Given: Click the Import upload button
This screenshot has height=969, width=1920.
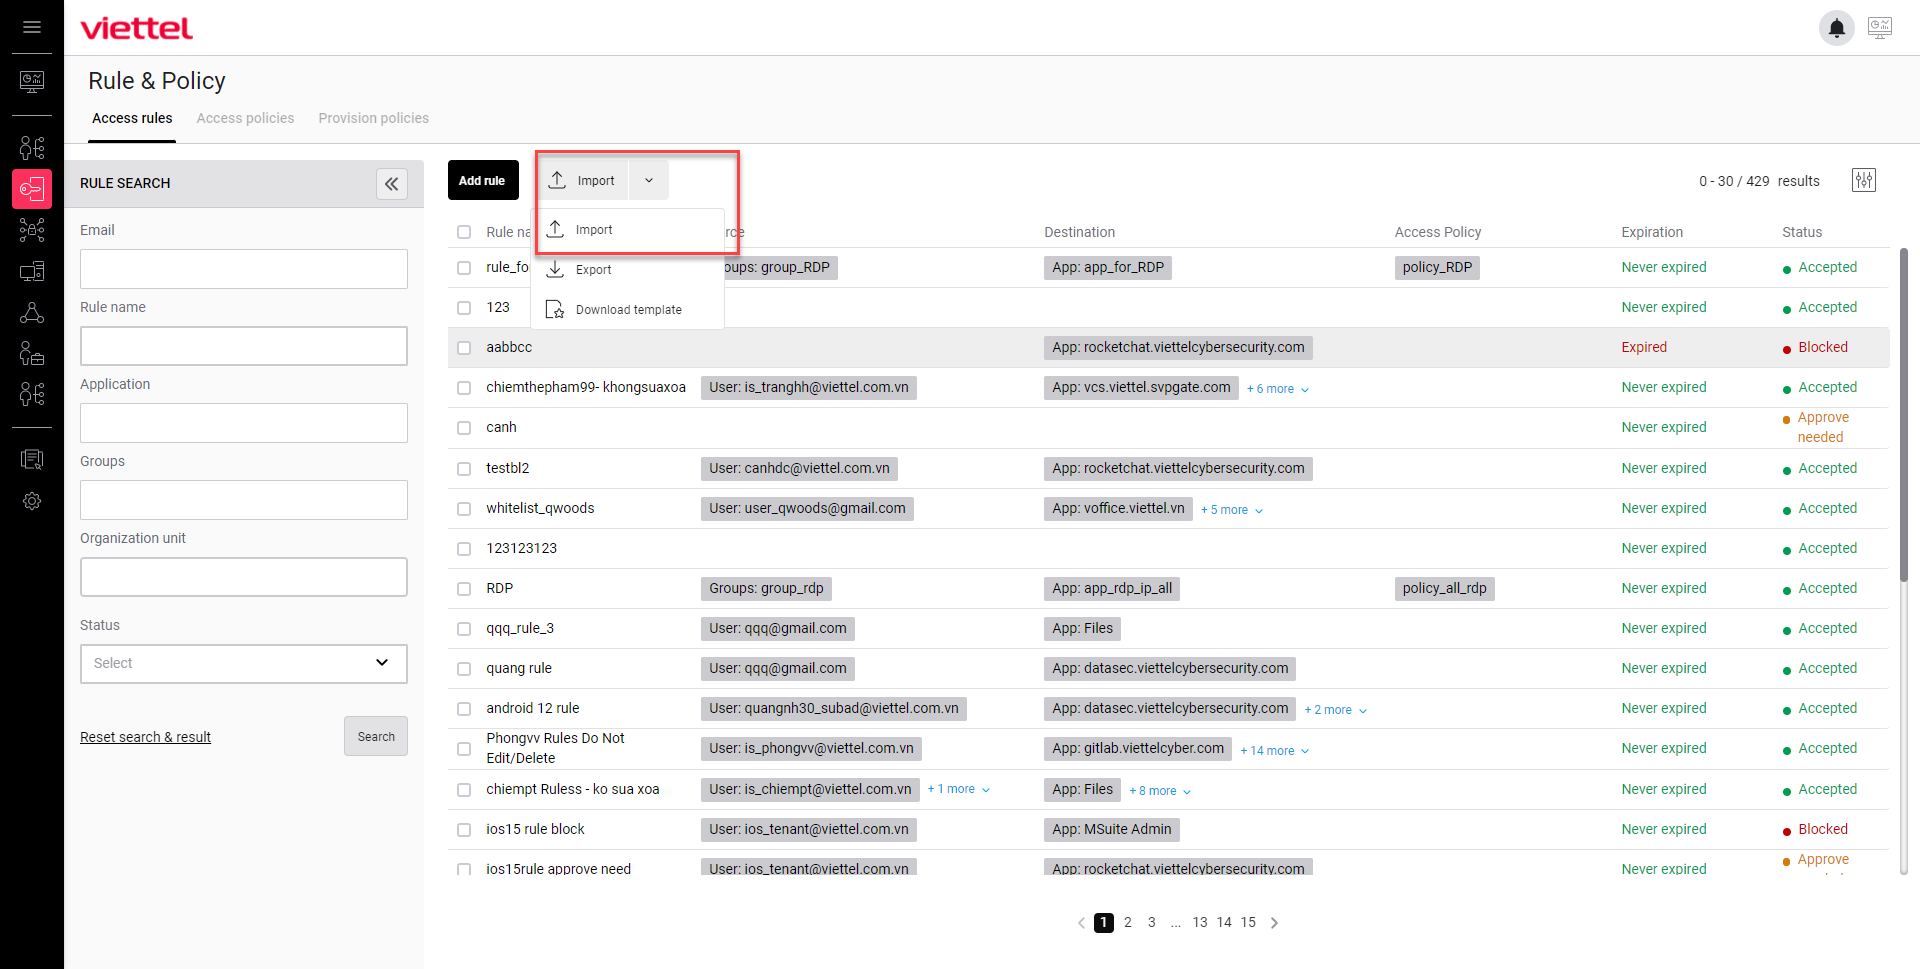Looking at the screenshot, I should click(x=583, y=180).
